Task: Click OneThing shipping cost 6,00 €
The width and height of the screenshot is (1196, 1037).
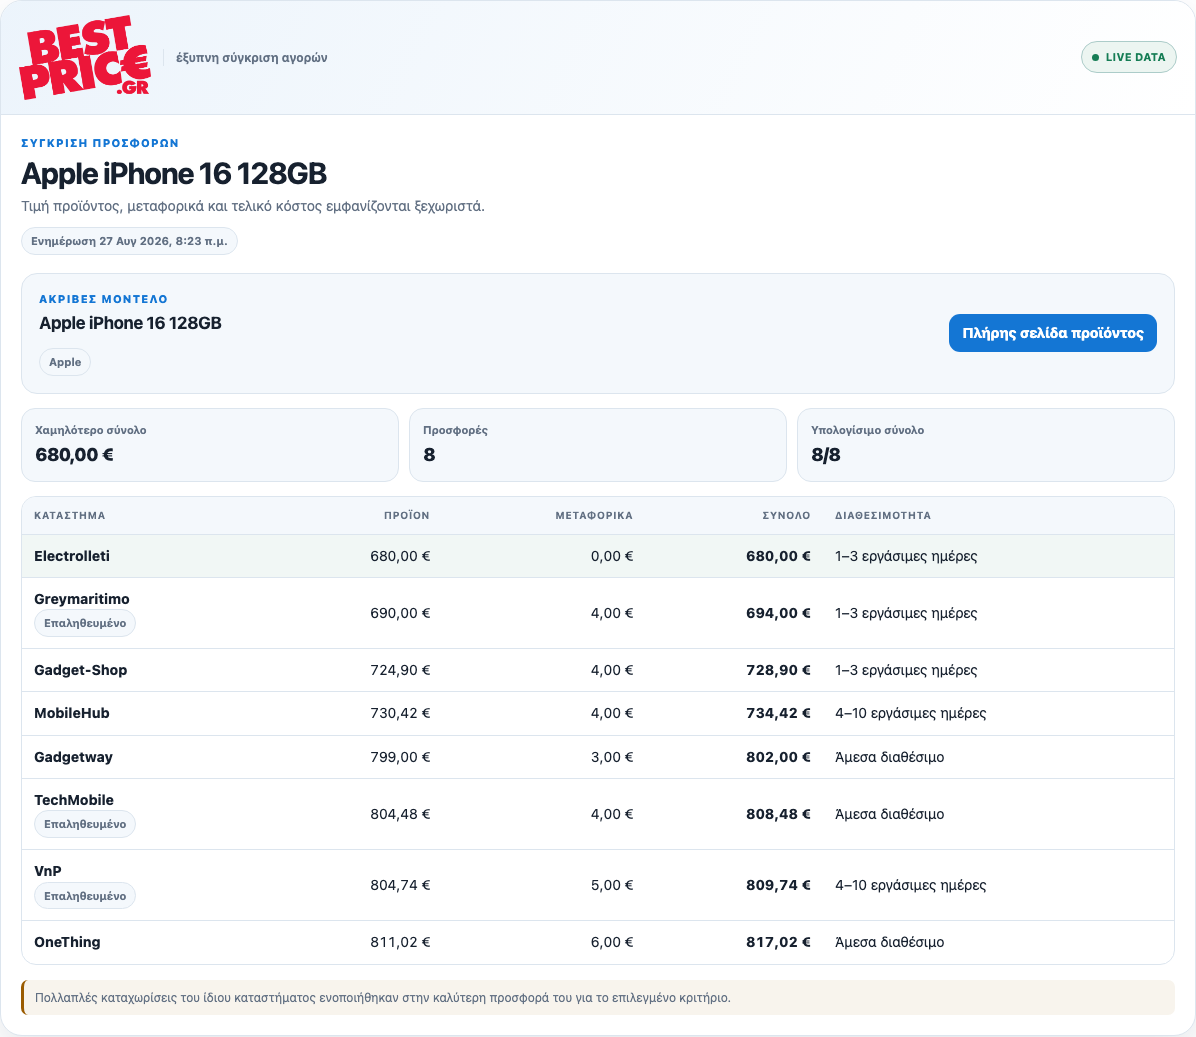Action: [612, 942]
